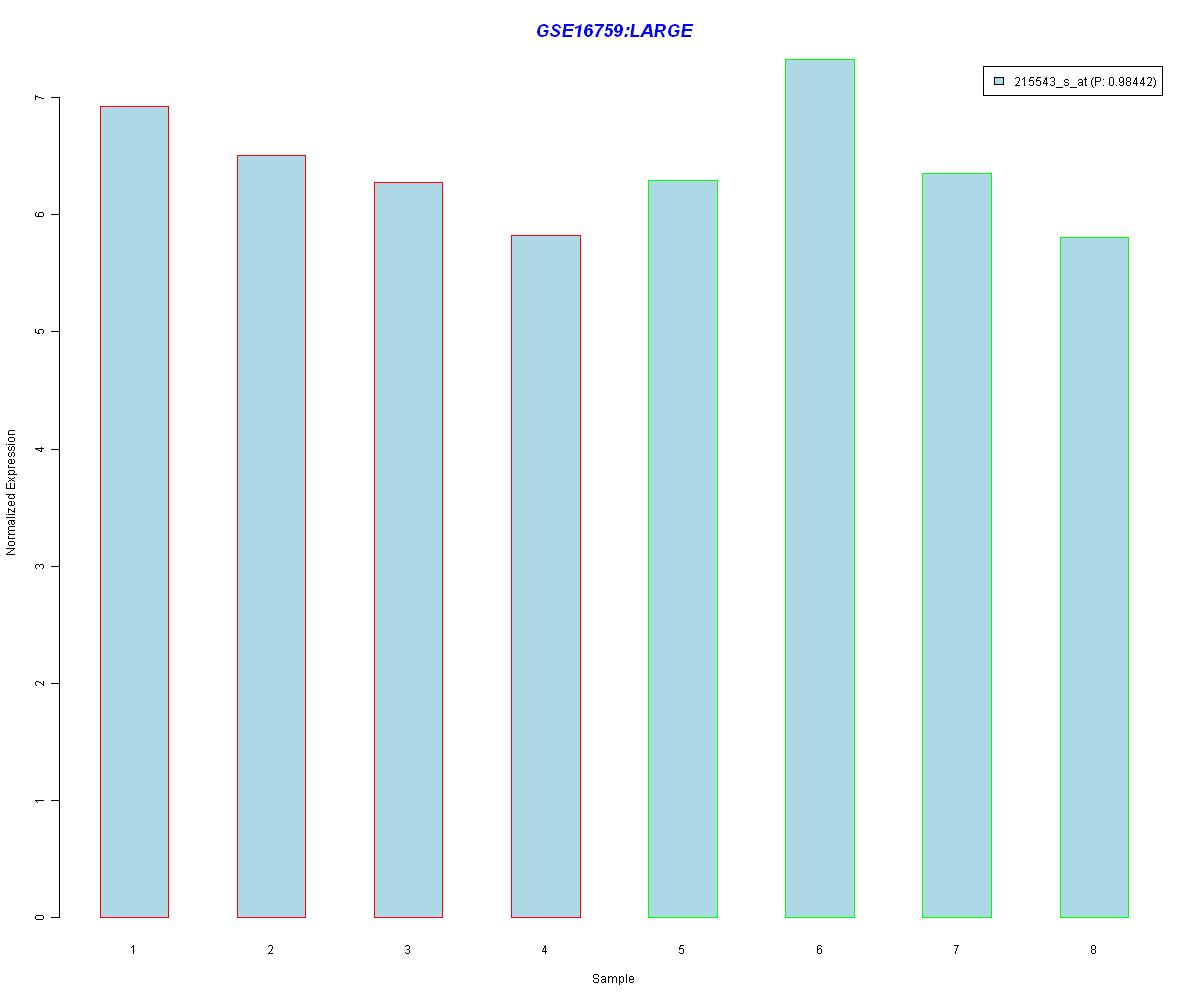Click y-axis tick value 4 on vertical axis

pyautogui.click(x=39, y=449)
